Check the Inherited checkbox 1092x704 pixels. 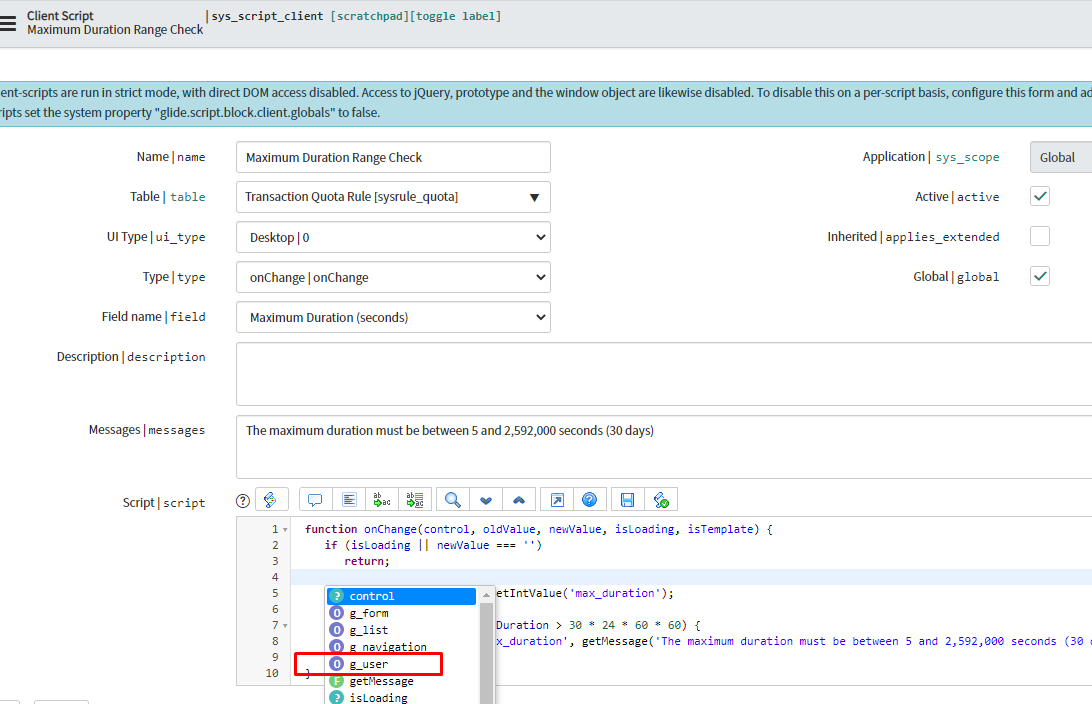tap(1040, 236)
